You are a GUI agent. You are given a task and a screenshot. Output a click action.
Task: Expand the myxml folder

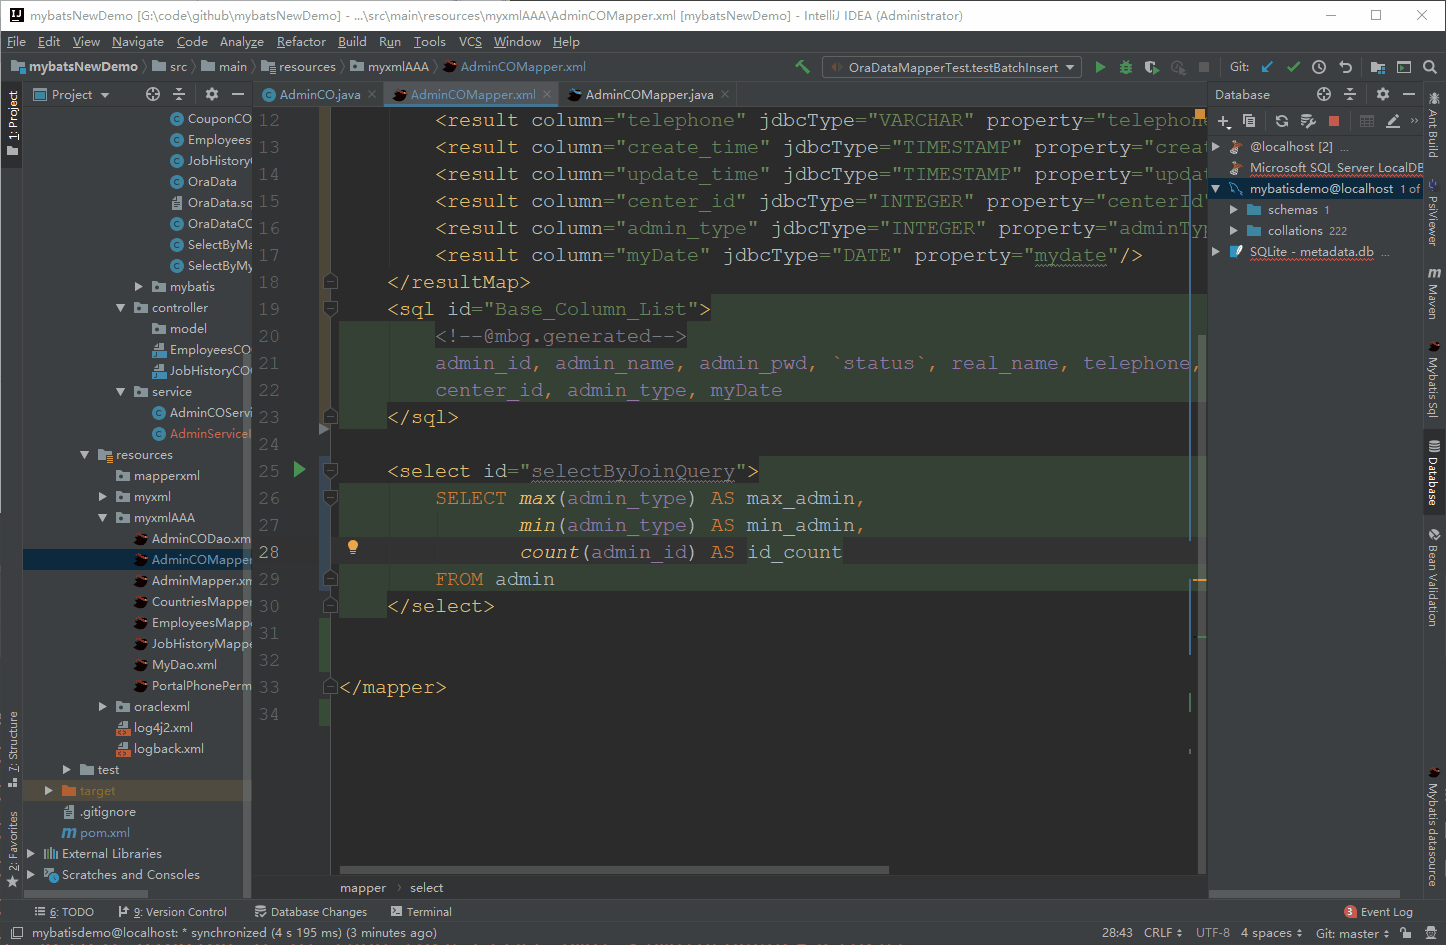click(103, 497)
